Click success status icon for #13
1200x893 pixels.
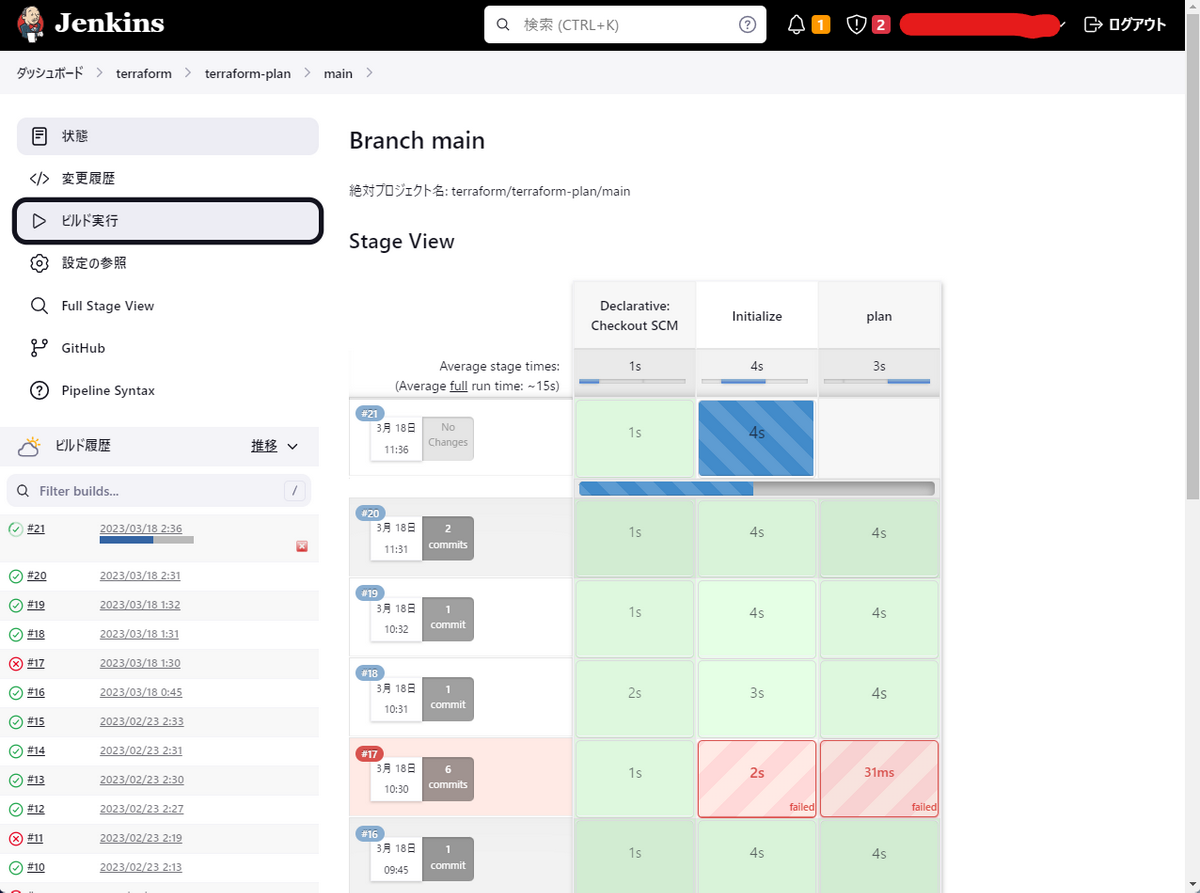click(15, 779)
